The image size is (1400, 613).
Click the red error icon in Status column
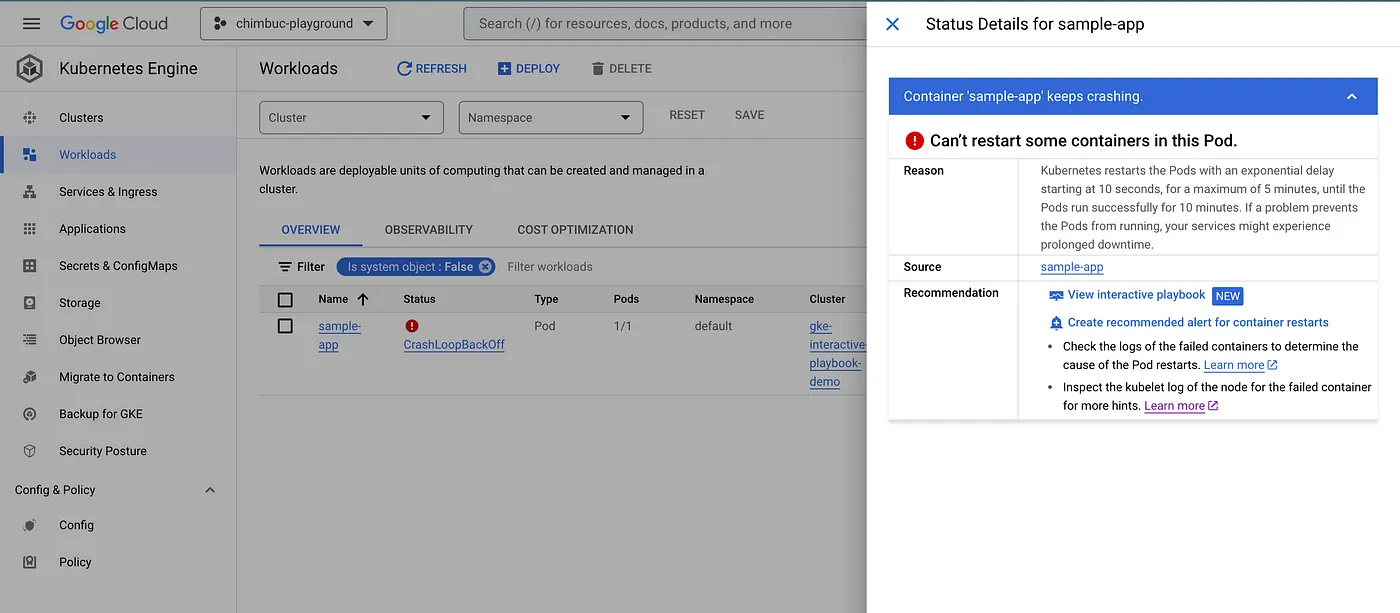412,326
